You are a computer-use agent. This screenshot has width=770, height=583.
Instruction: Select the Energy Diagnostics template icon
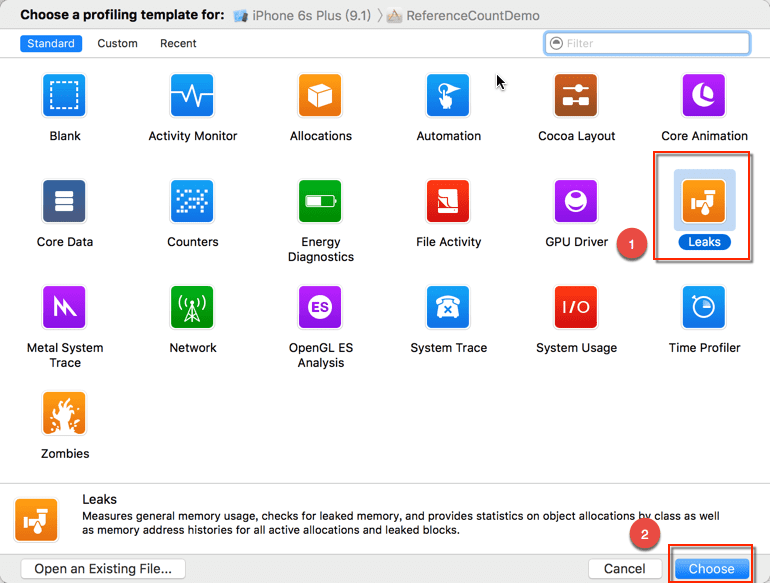320,201
